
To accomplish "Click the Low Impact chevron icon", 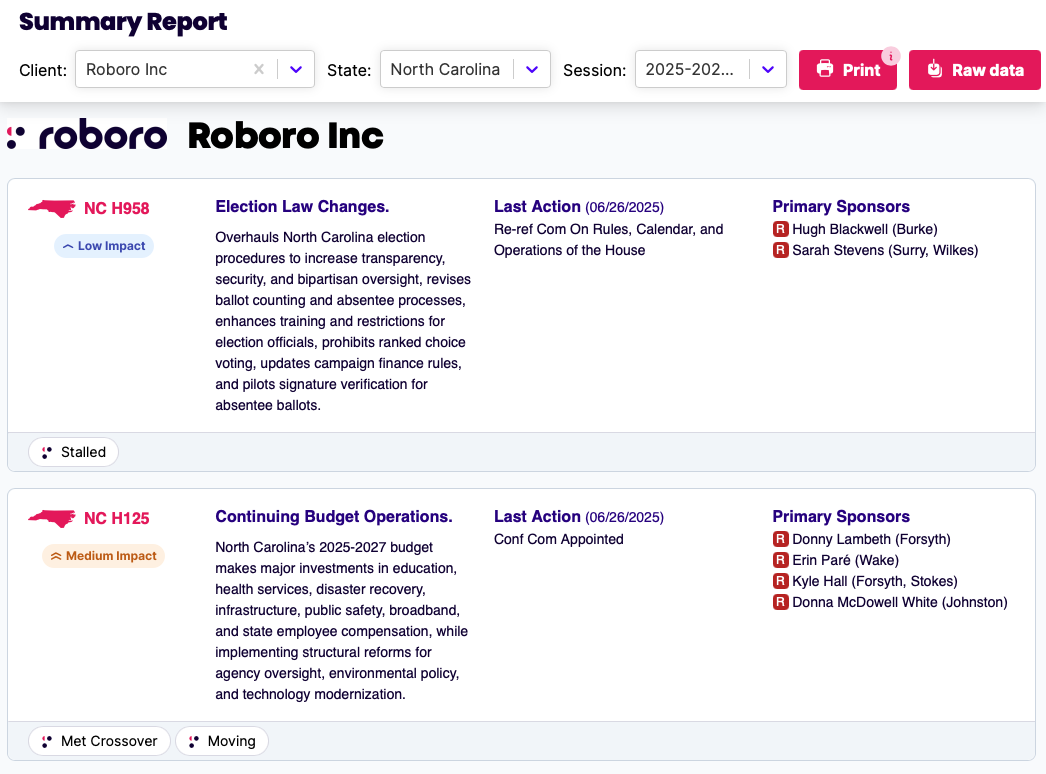I will (x=68, y=246).
